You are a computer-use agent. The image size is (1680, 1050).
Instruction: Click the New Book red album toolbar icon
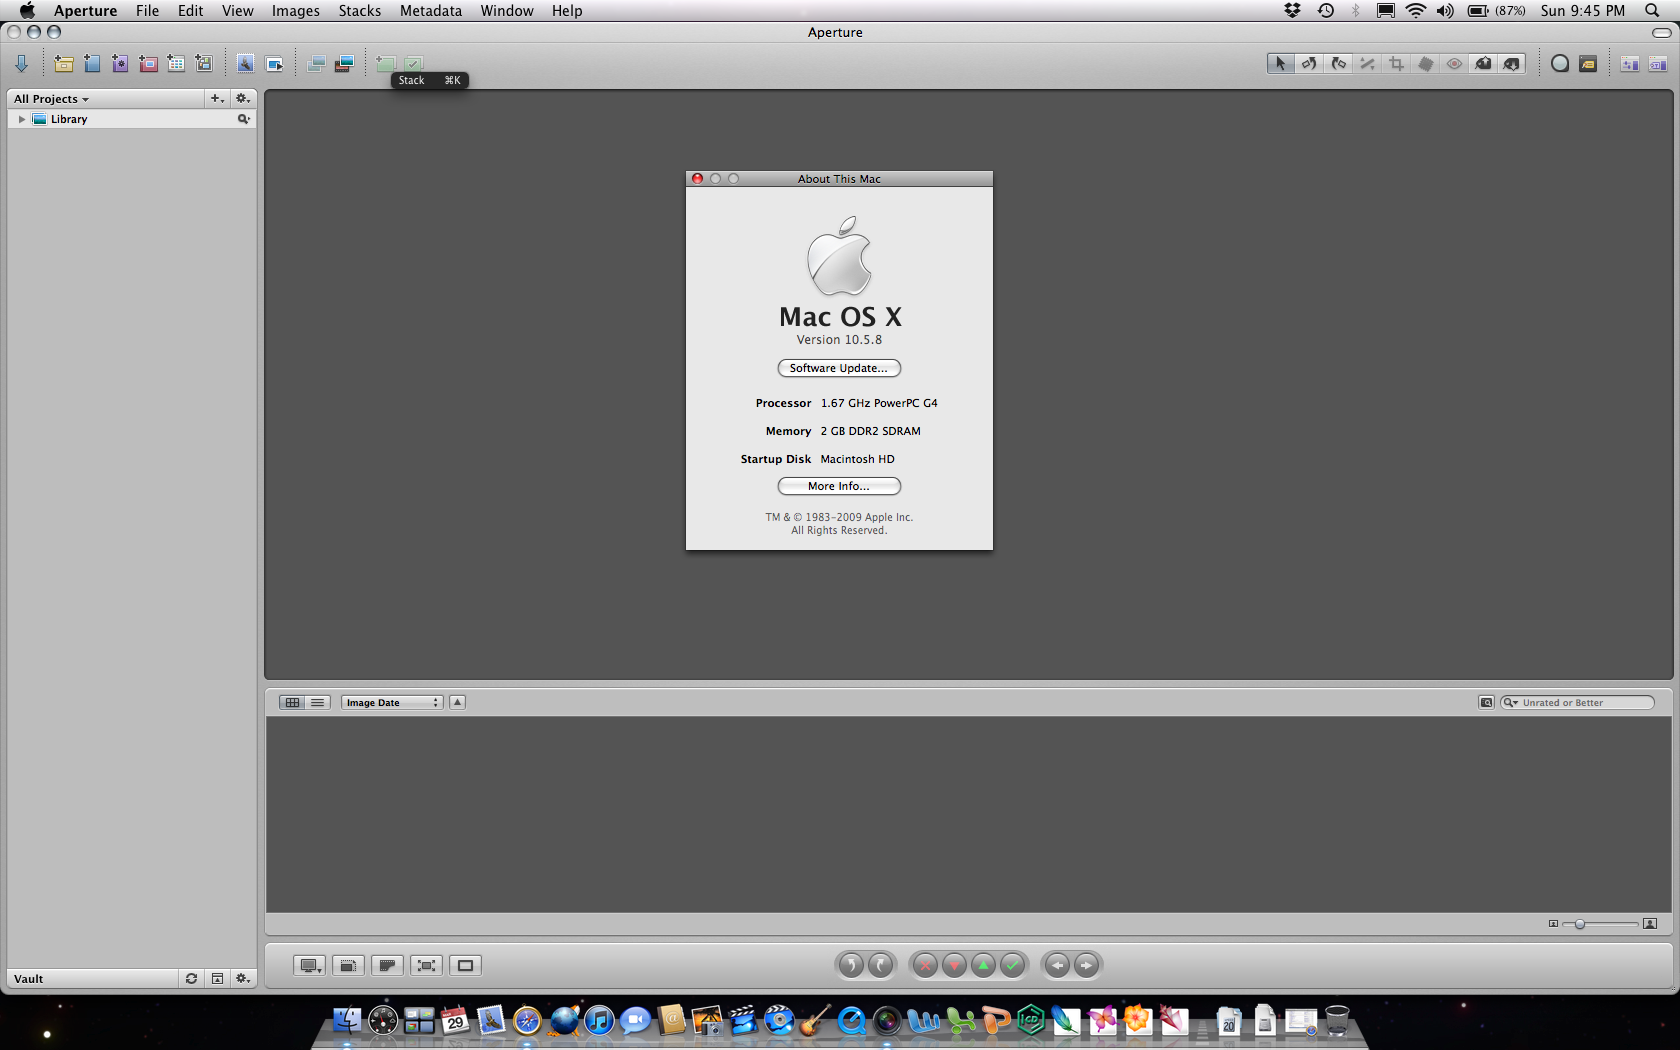pos(148,64)
